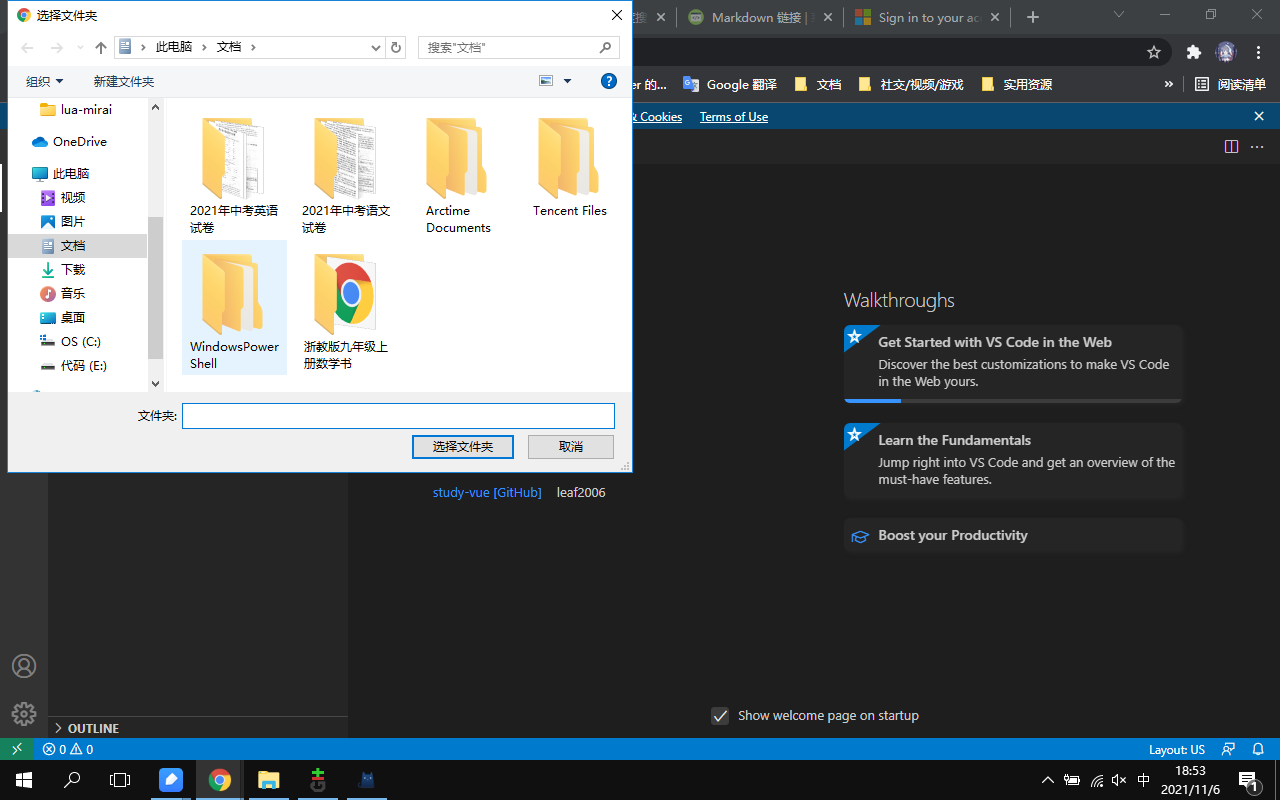1280x800 pixels.
Task: Uncheck Show welcome page on startup
Action: tap(720, 716)
